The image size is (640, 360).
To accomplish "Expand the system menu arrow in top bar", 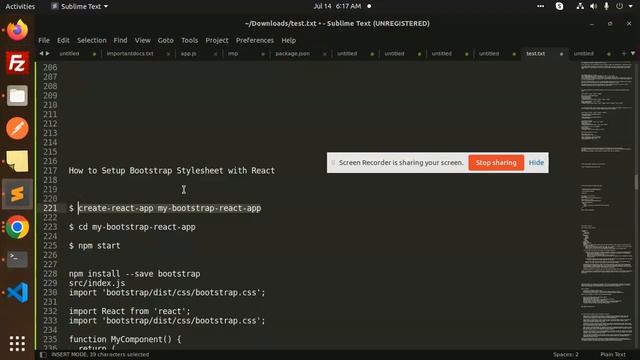I will click(x=631, y=6).
